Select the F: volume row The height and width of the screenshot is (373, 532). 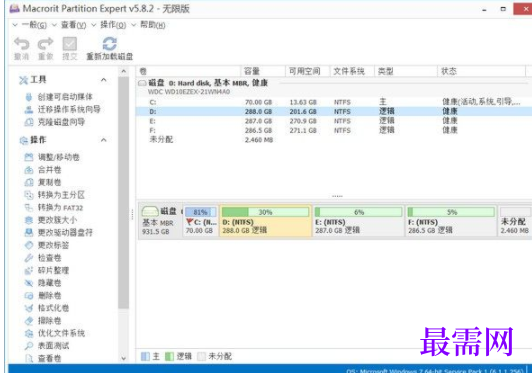click(x=334, y=131)
